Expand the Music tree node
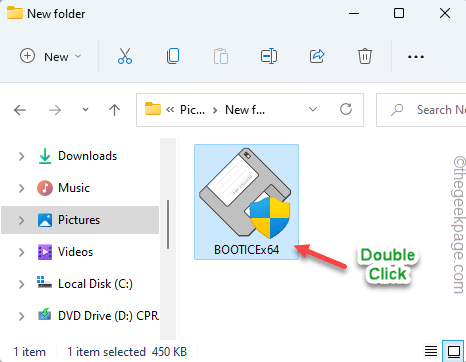Viewport: 466px width, 362px height. [21, 188]
